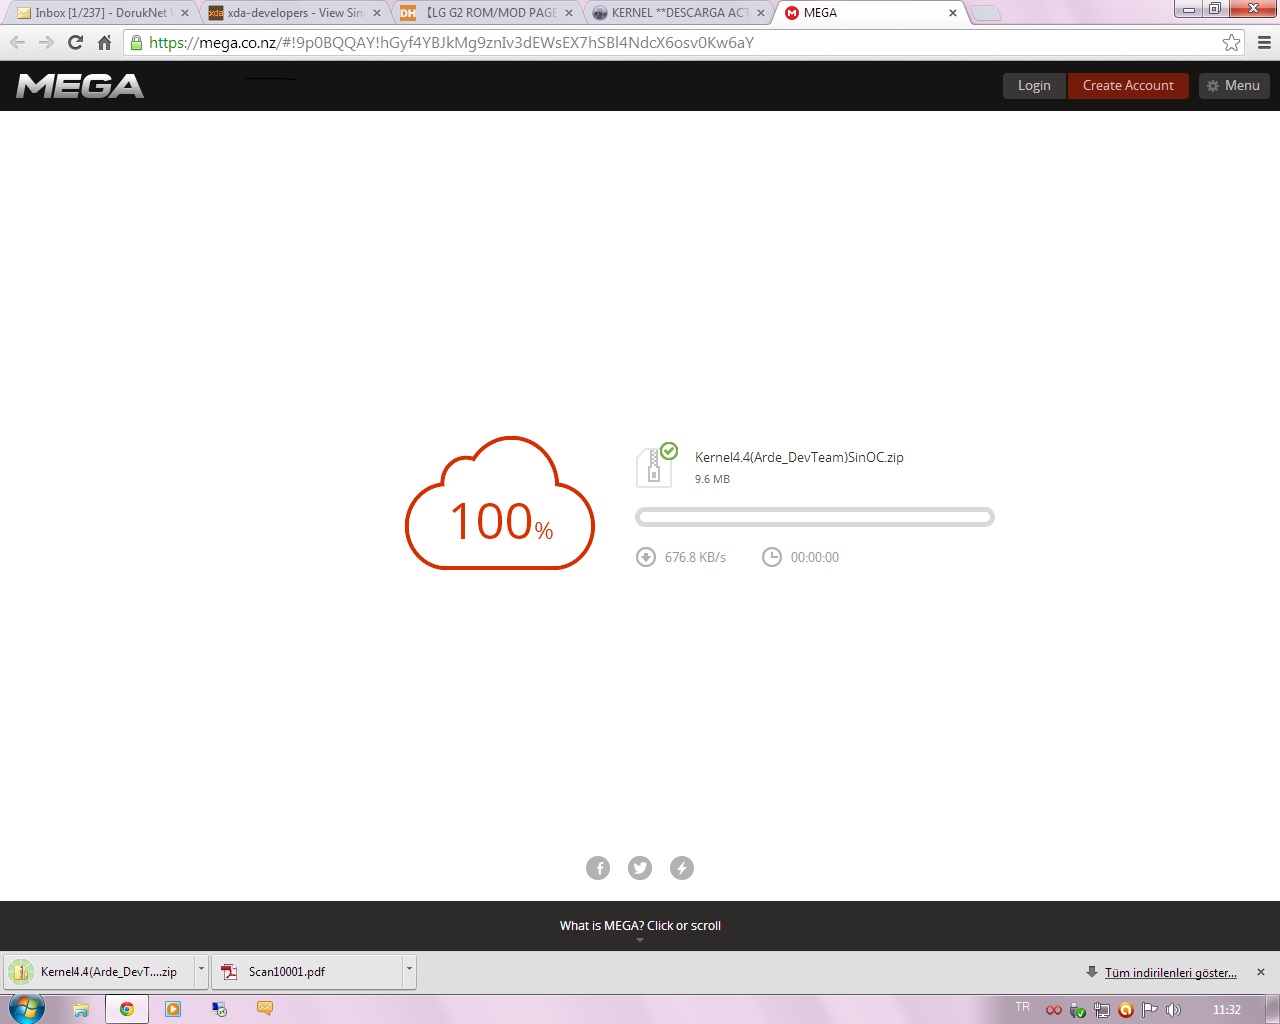This screenshot has width=1280, height=1024.
Task: Open Chrome hamburger menu
Action: [1264, 42]
